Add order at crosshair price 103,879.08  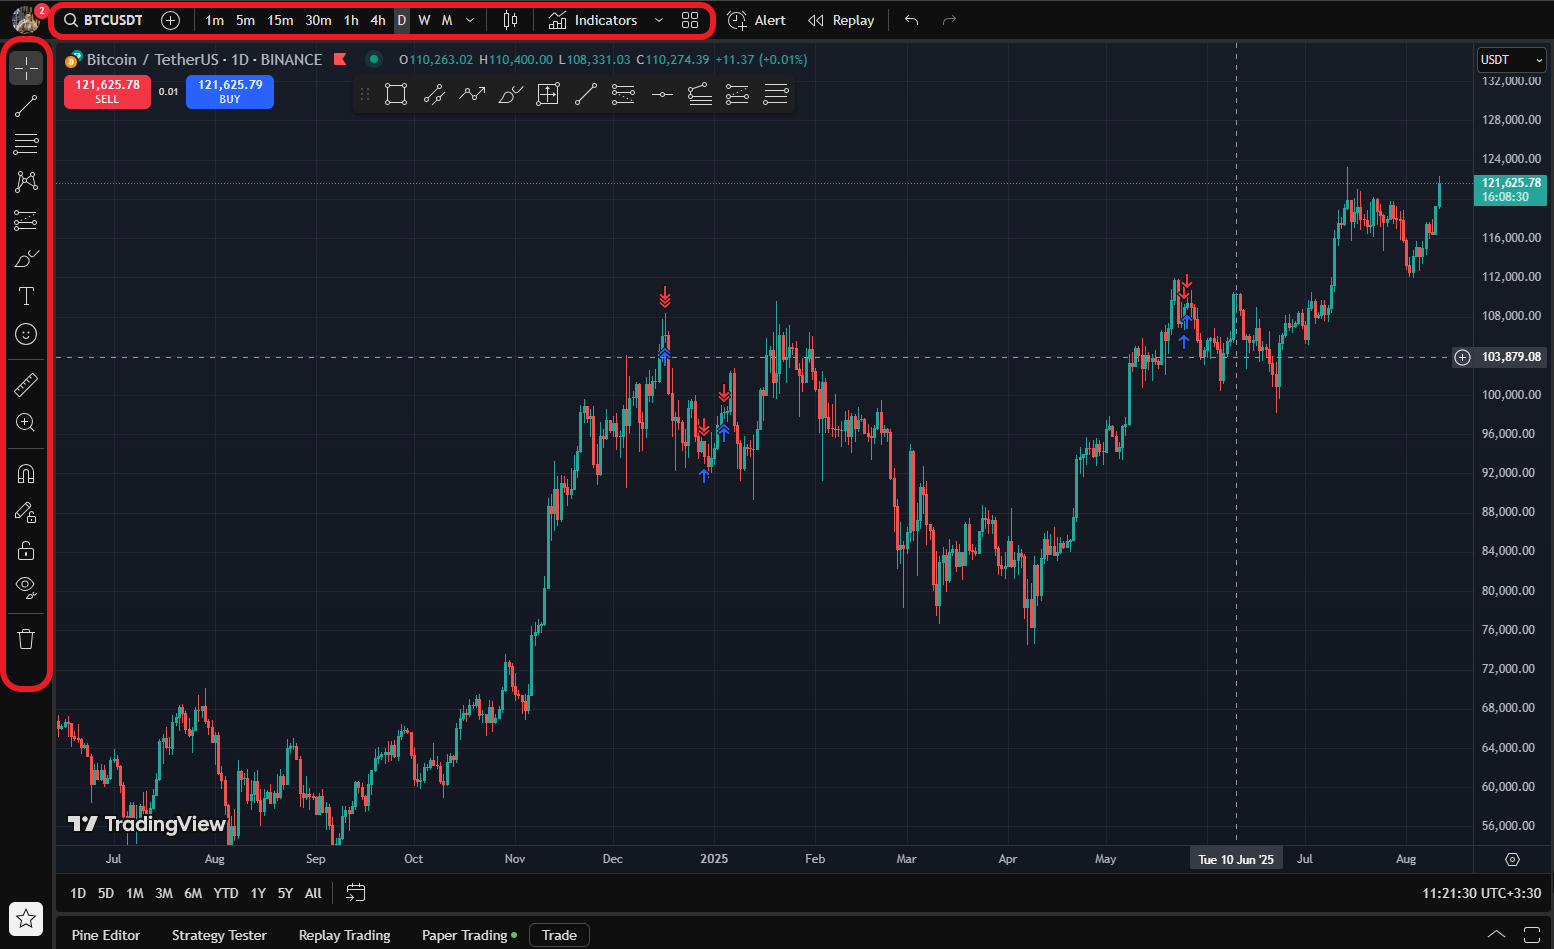(1462, 357)
